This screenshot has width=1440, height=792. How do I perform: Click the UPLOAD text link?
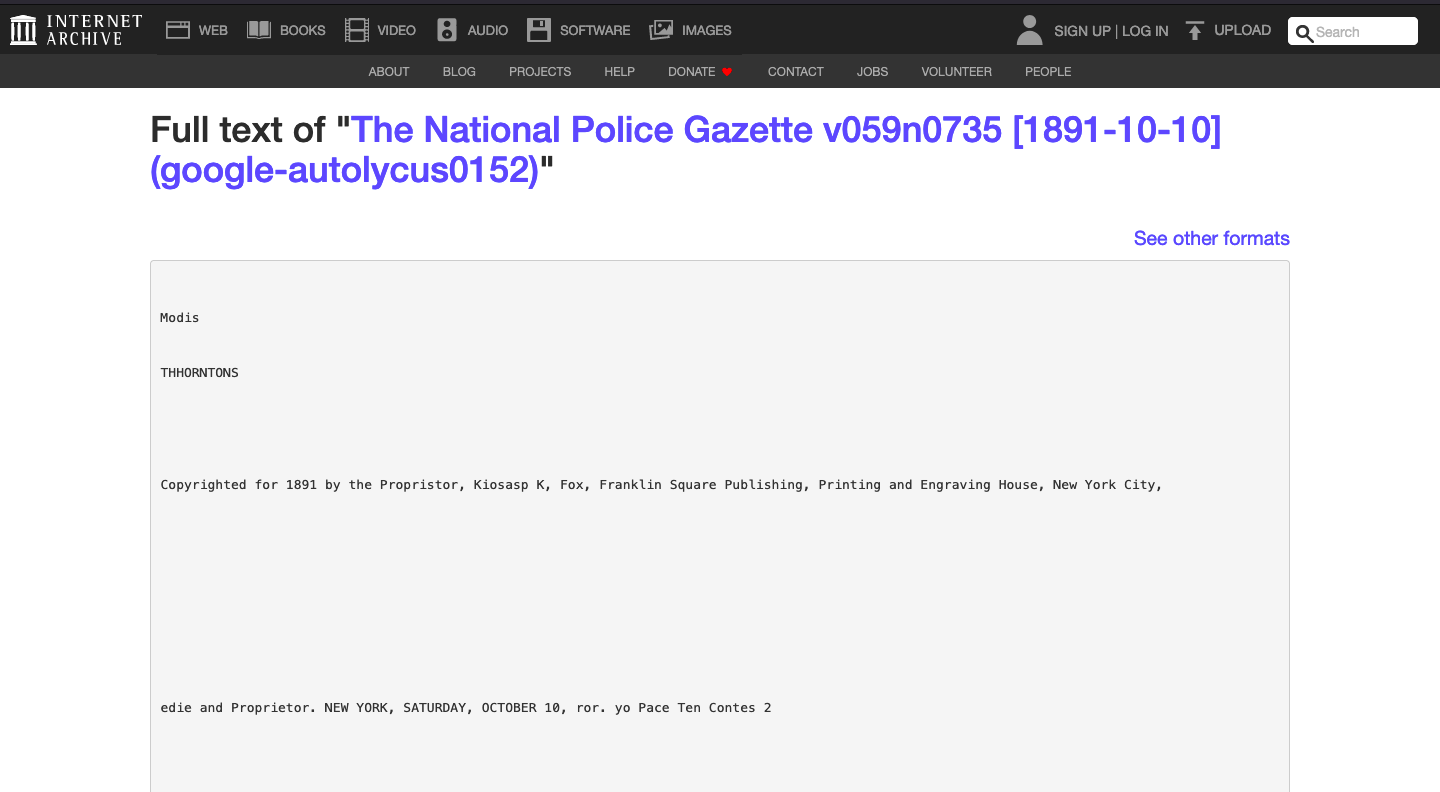pyautogui.click(x=1242, y=30)
